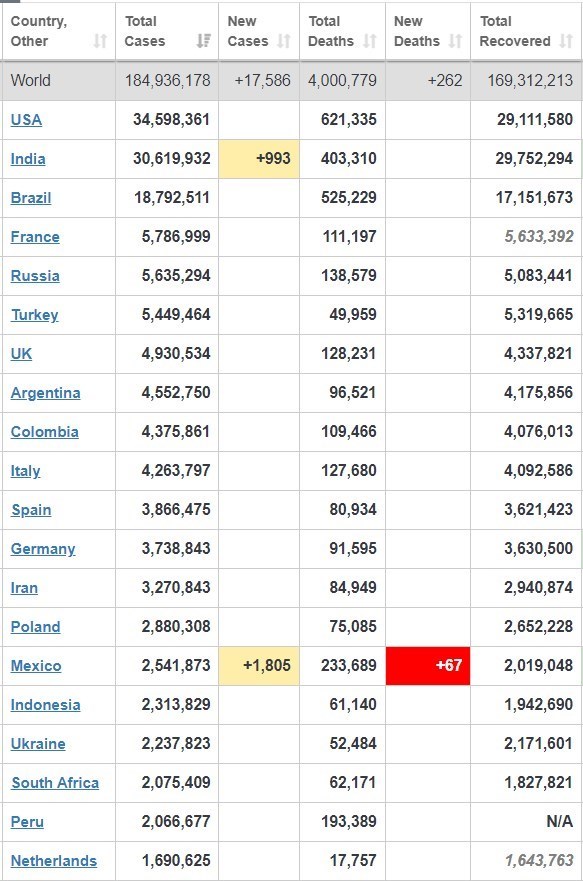Sort table by New Cases arrows
583x881 pixels.
(284, 41)
